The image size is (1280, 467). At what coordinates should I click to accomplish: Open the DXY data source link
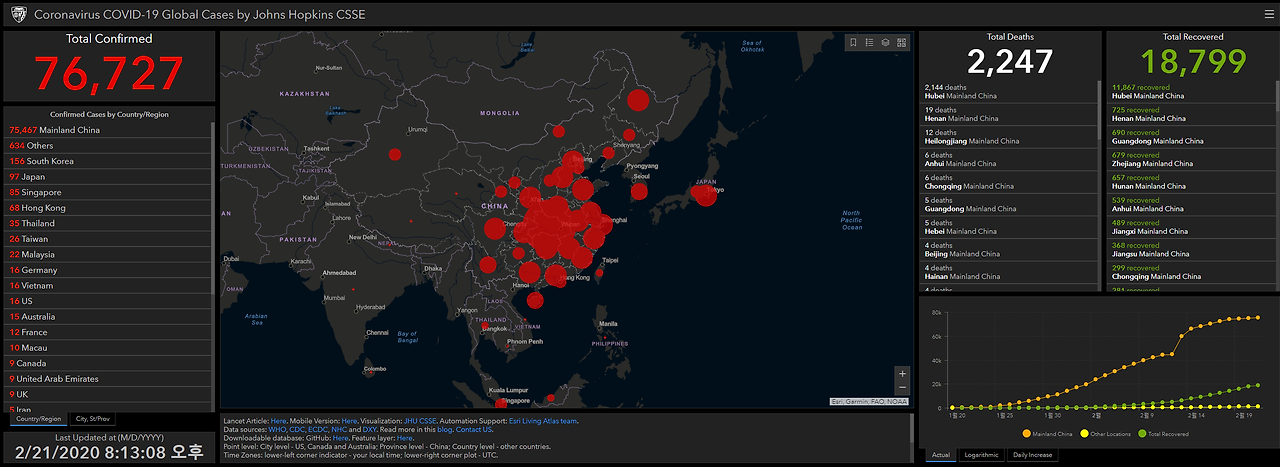point(370,429)
